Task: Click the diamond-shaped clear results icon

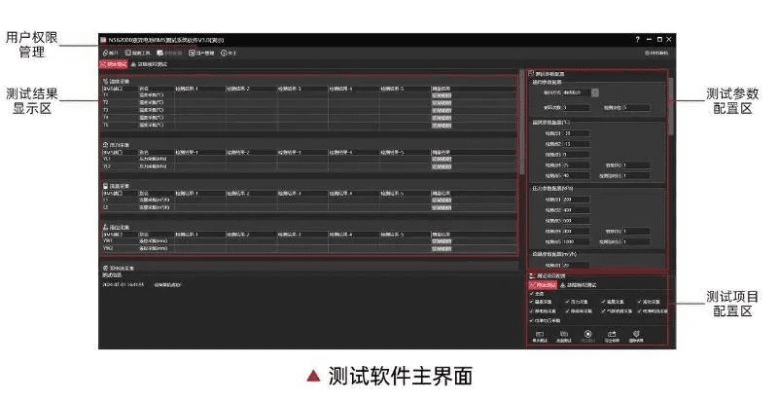Action: point(636,336)
